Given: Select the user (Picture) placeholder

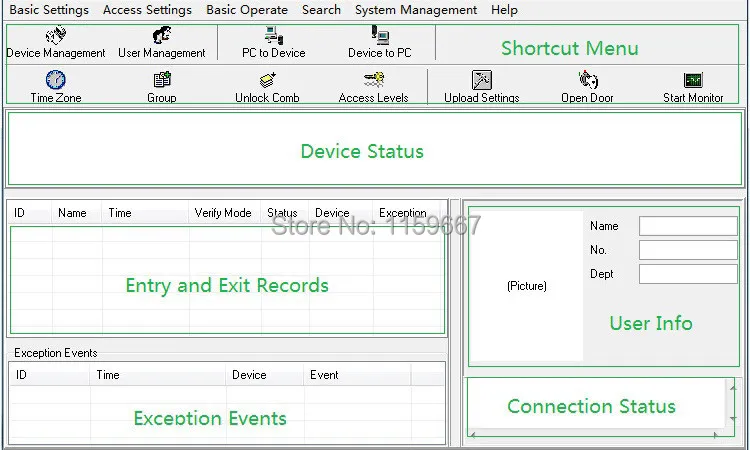Looking at the screenshot, I should [527, 286].
